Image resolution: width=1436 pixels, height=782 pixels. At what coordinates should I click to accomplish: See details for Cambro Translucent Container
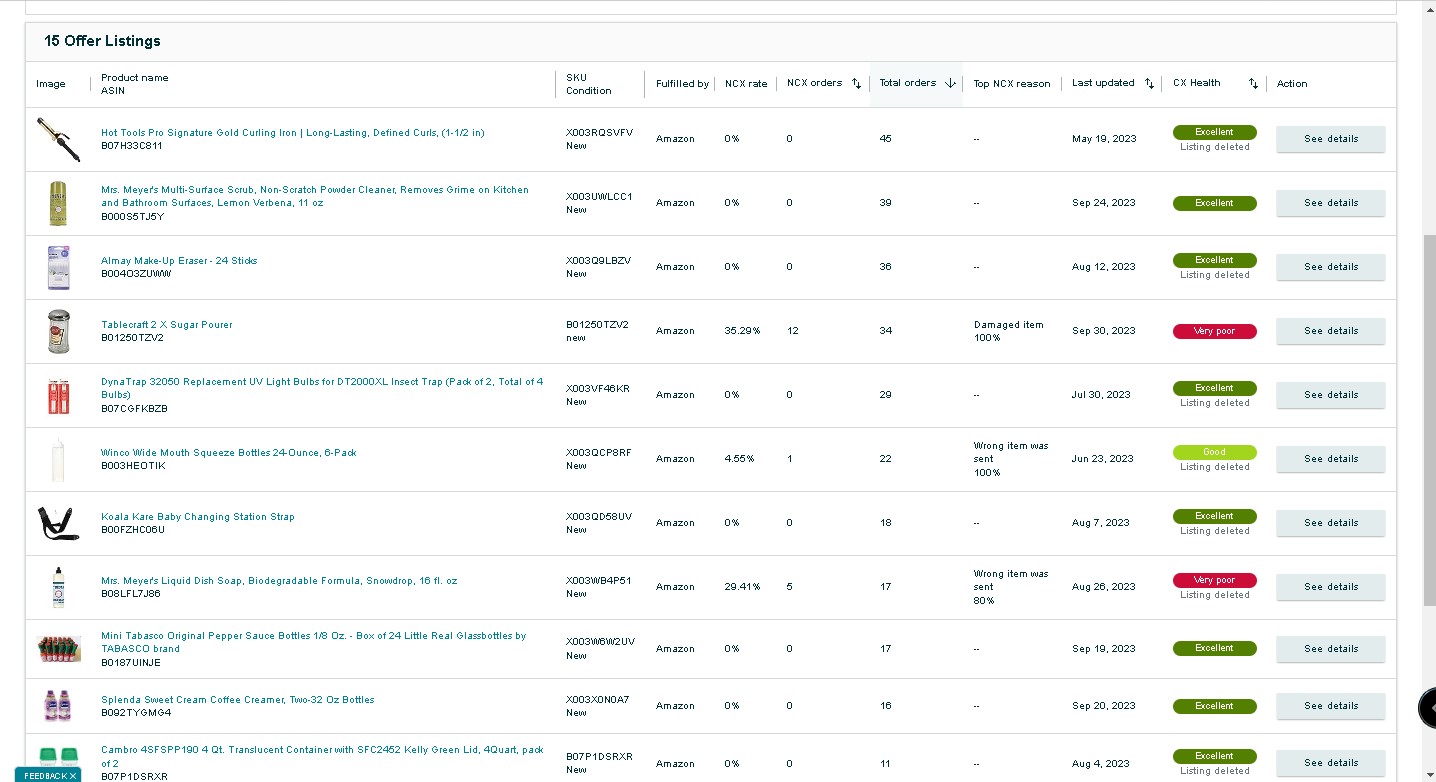coord(1330,763)
